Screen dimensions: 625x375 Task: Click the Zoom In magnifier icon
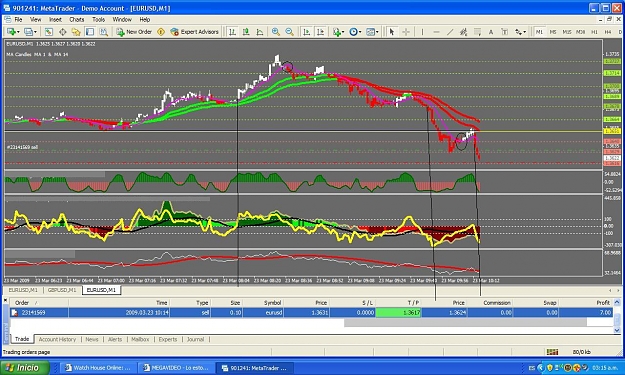[x=275, y=32]
